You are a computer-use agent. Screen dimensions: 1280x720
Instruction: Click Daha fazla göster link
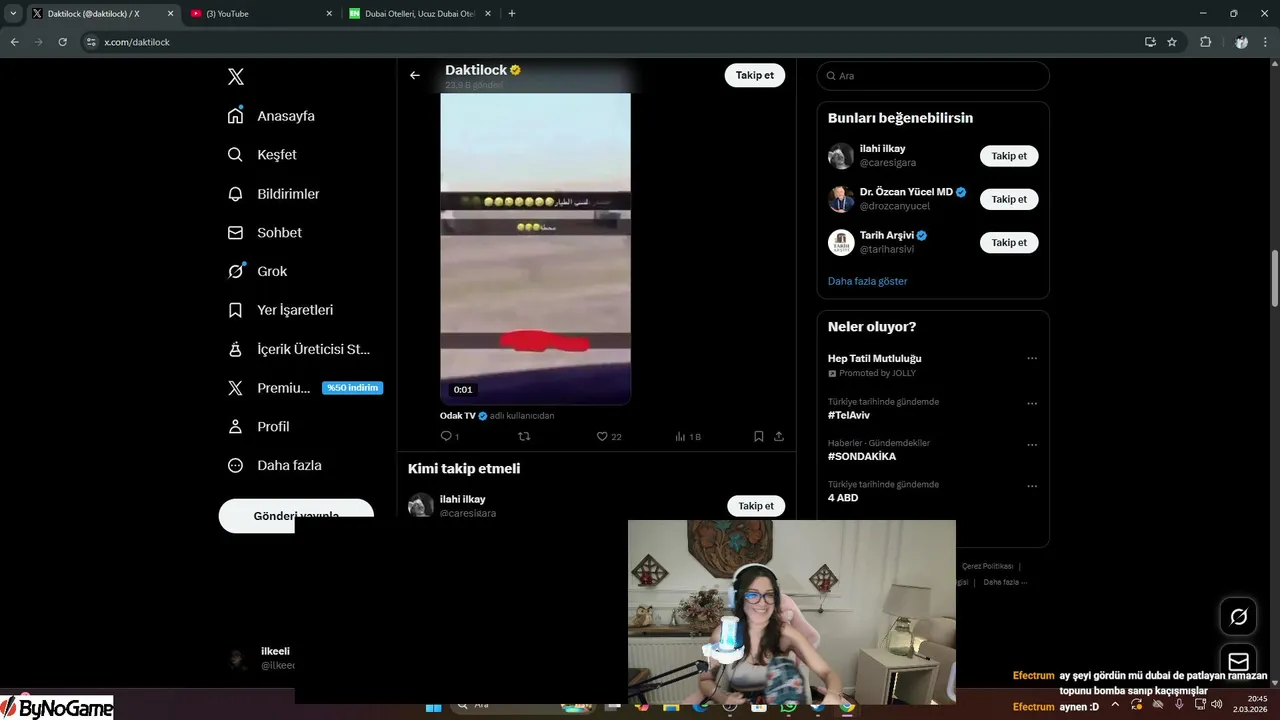[x=868, y=281]
